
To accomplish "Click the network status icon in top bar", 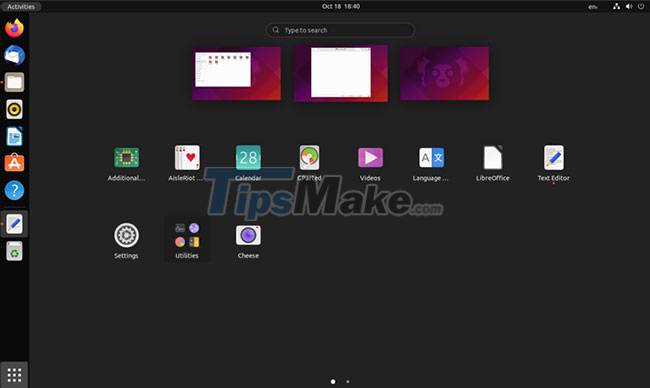I will [616, 6].
